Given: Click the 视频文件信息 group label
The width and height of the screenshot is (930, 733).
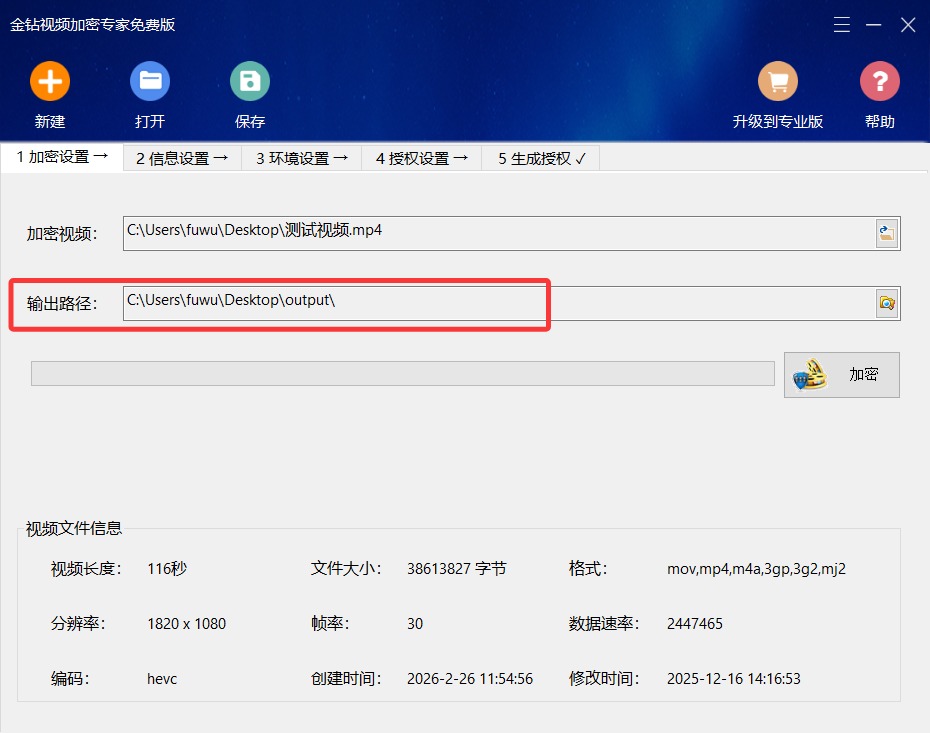Looking at the screenshot, I should click(74, 528).
